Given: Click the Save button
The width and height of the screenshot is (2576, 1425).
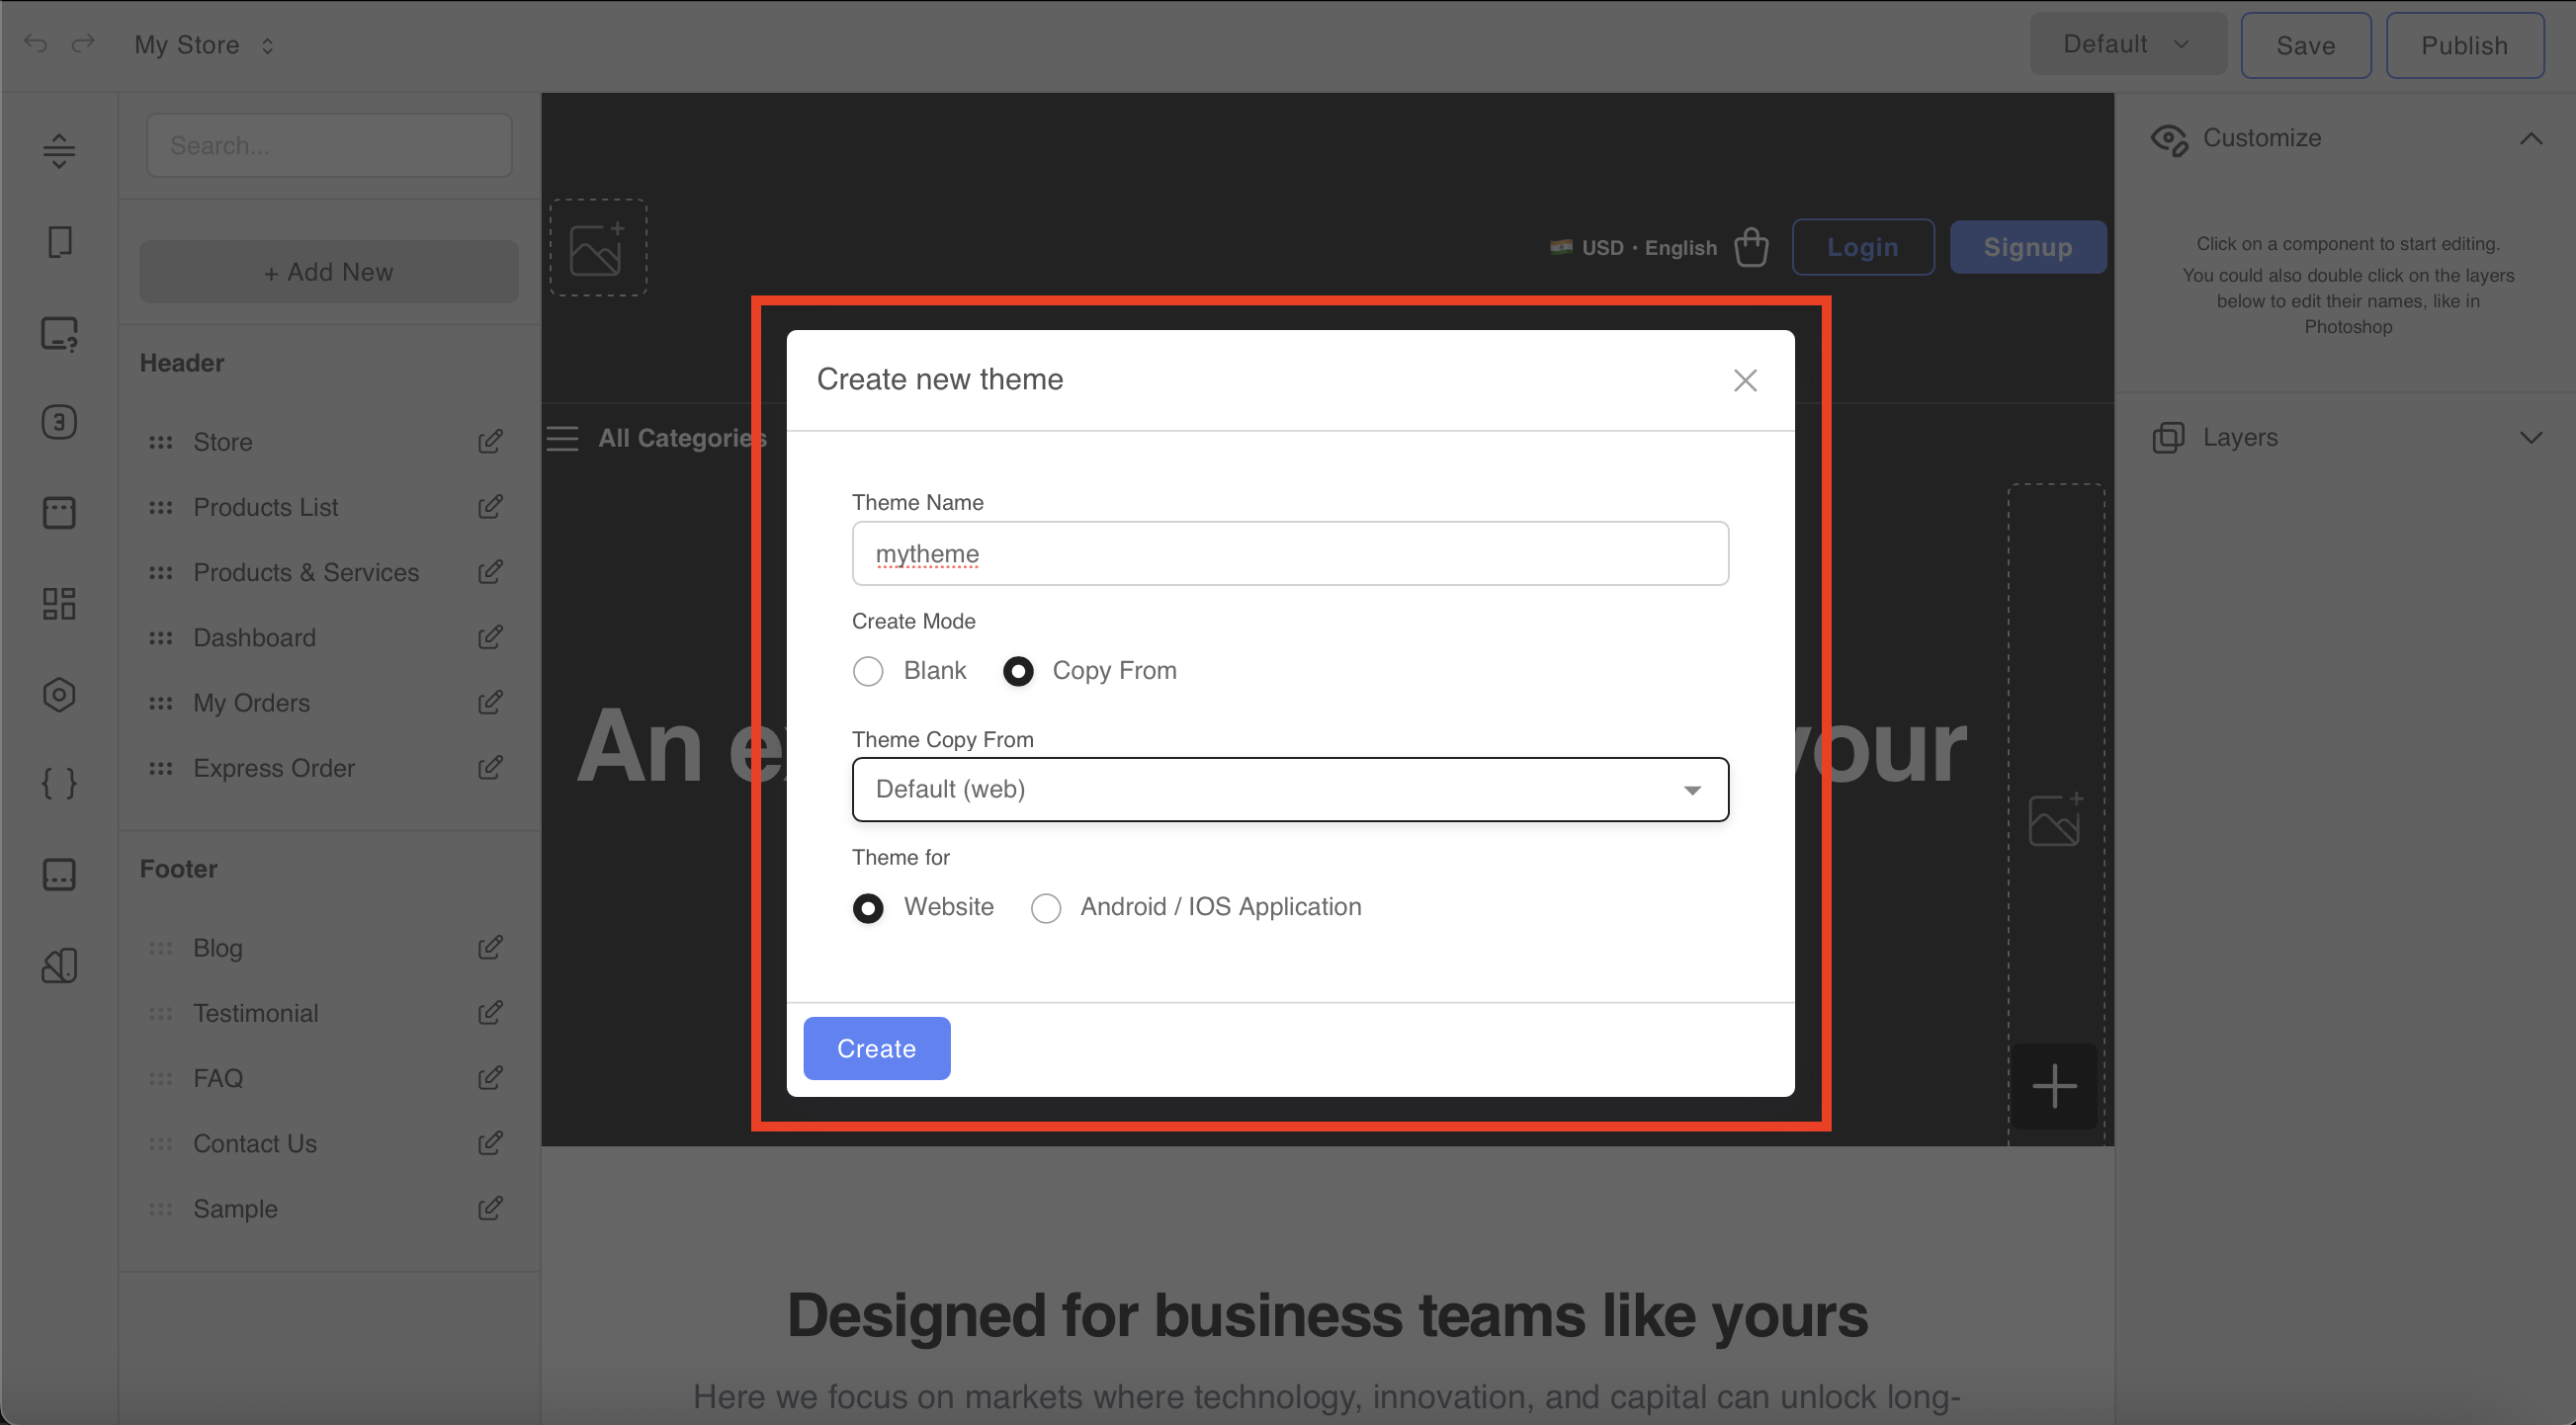Looking at the screenshot, I should click(2305, 45).
